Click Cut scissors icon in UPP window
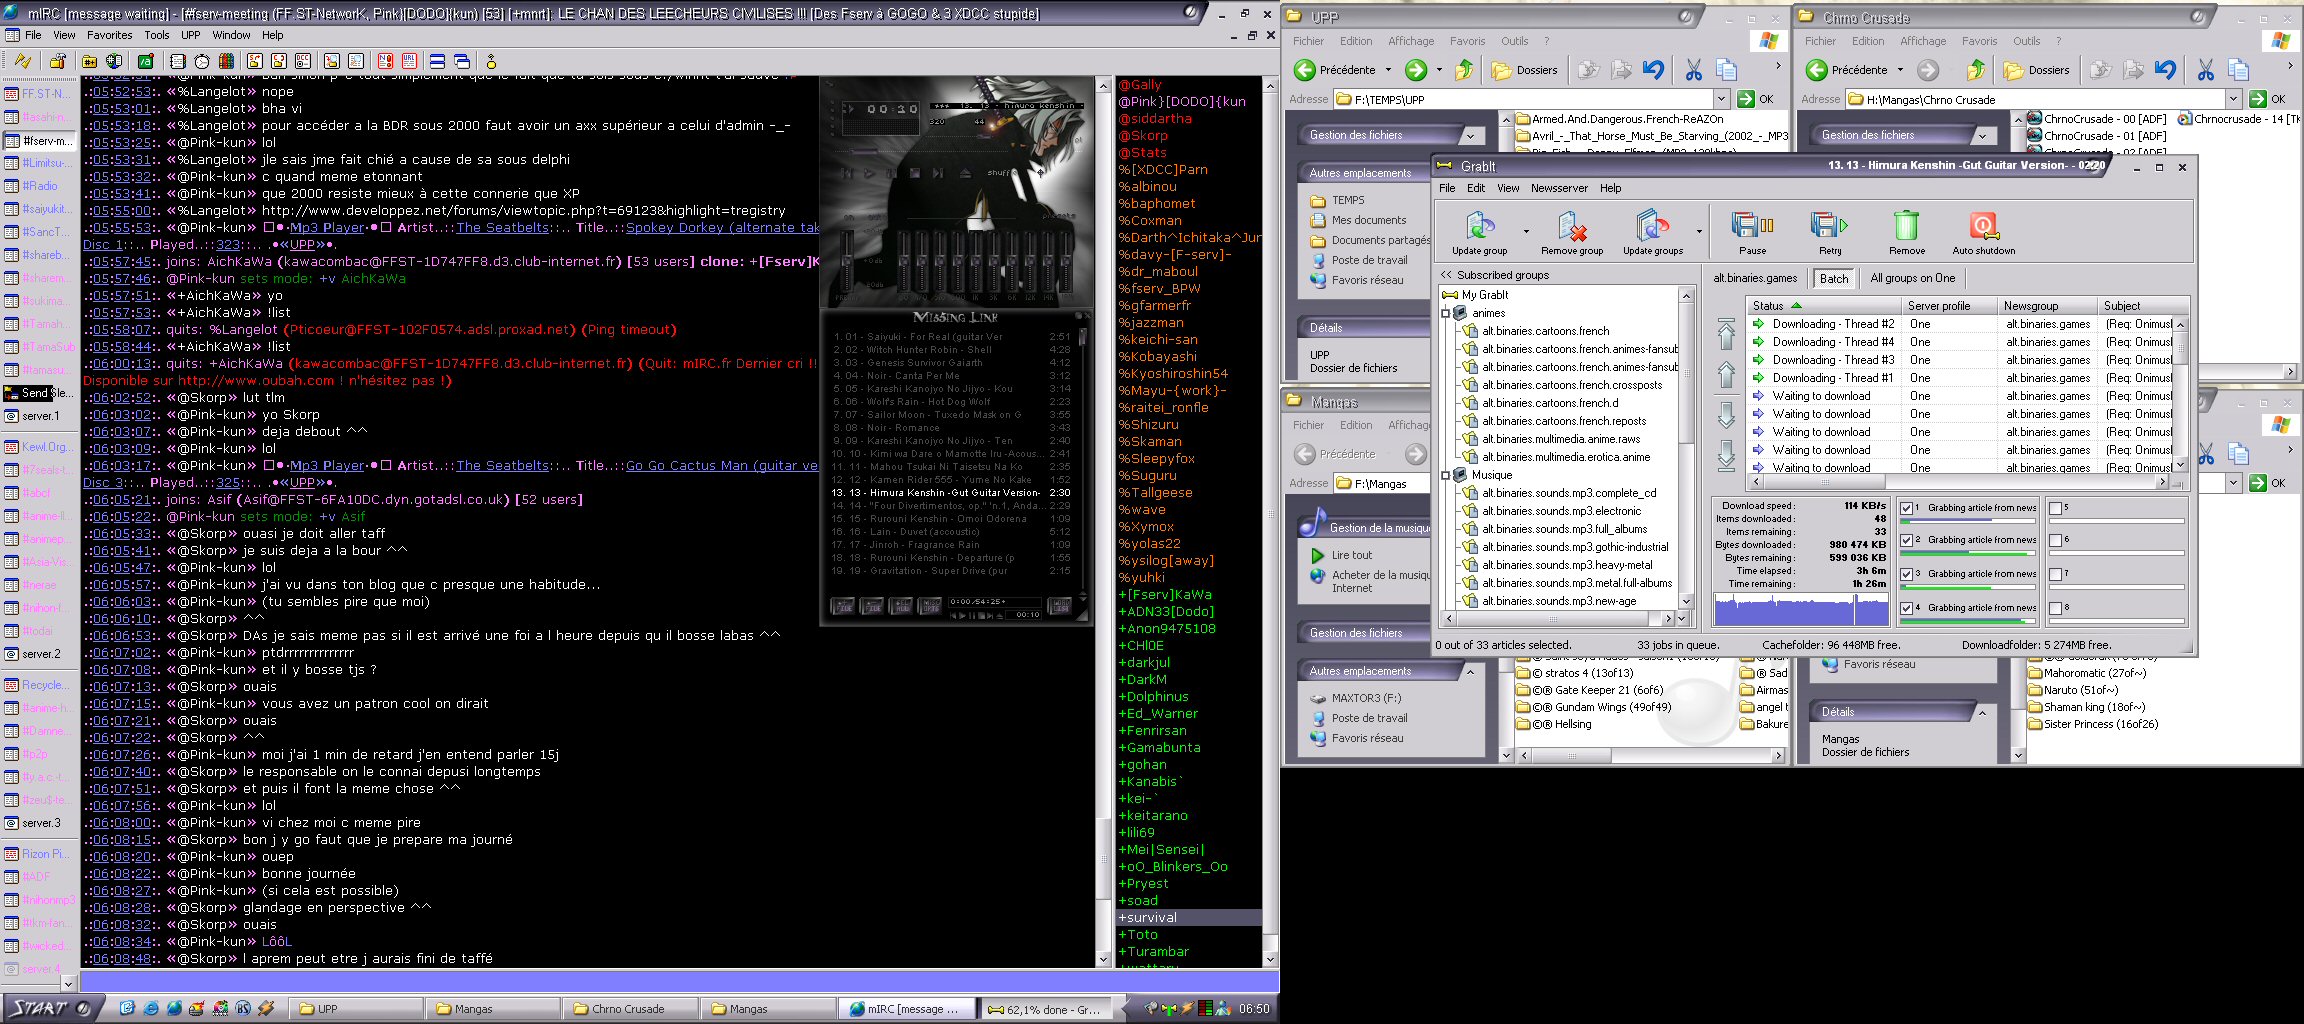2304x1024 pixels. (1693, 70)
